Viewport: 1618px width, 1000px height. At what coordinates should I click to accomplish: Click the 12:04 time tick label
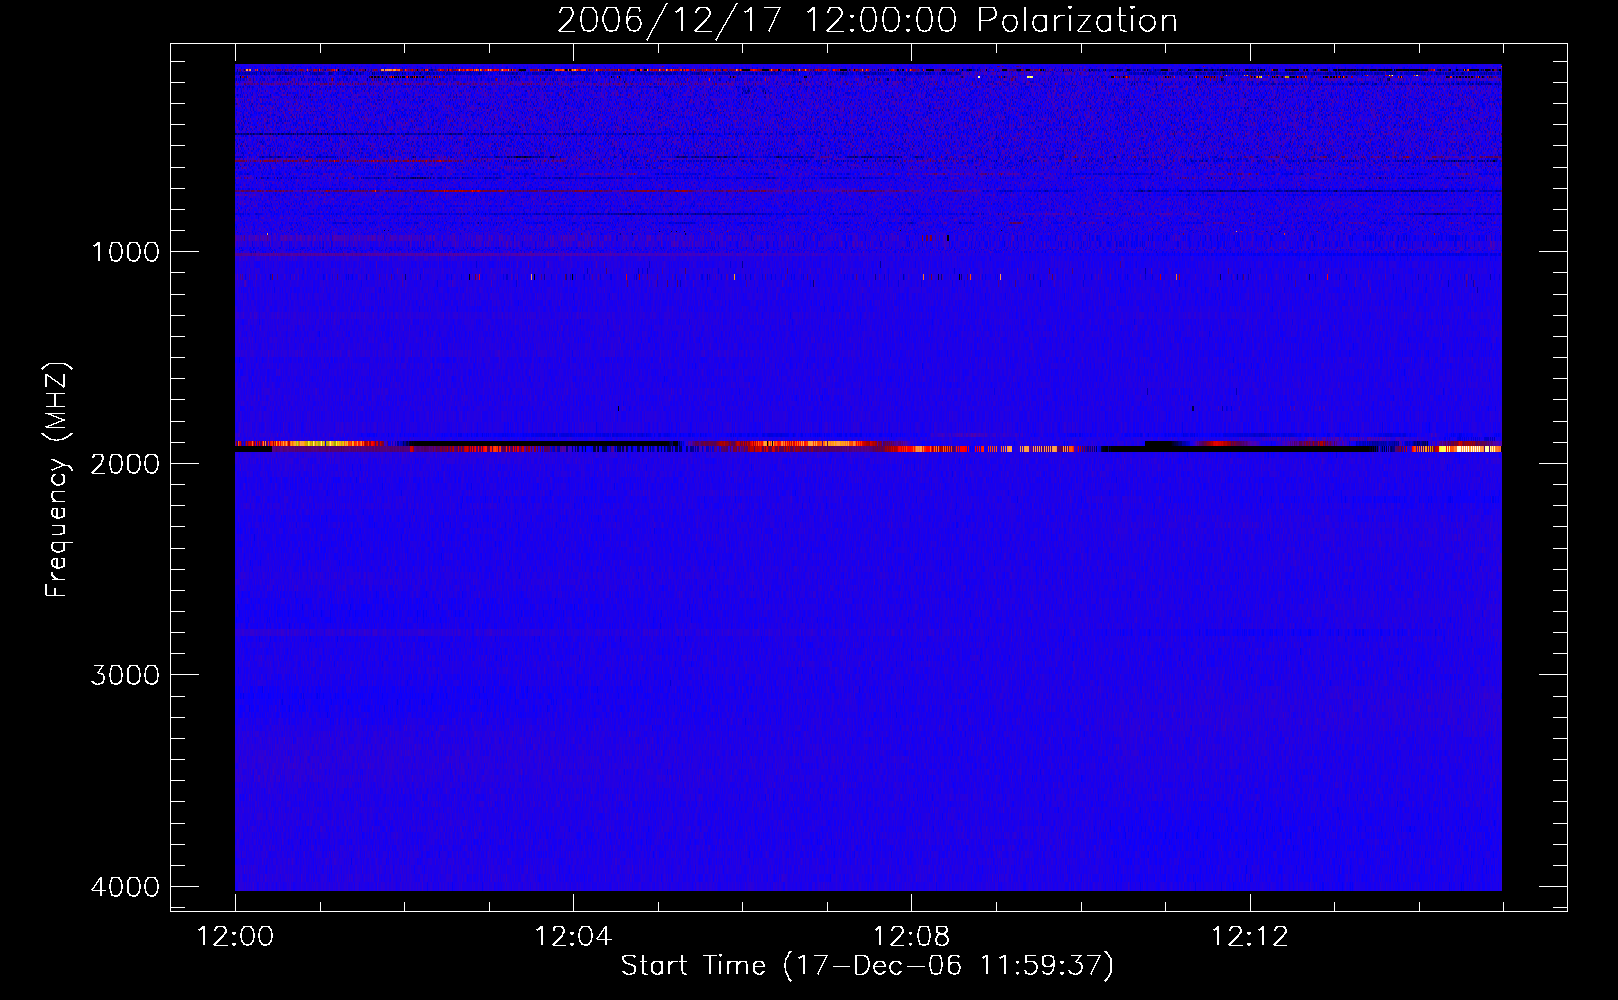[573, 937]
